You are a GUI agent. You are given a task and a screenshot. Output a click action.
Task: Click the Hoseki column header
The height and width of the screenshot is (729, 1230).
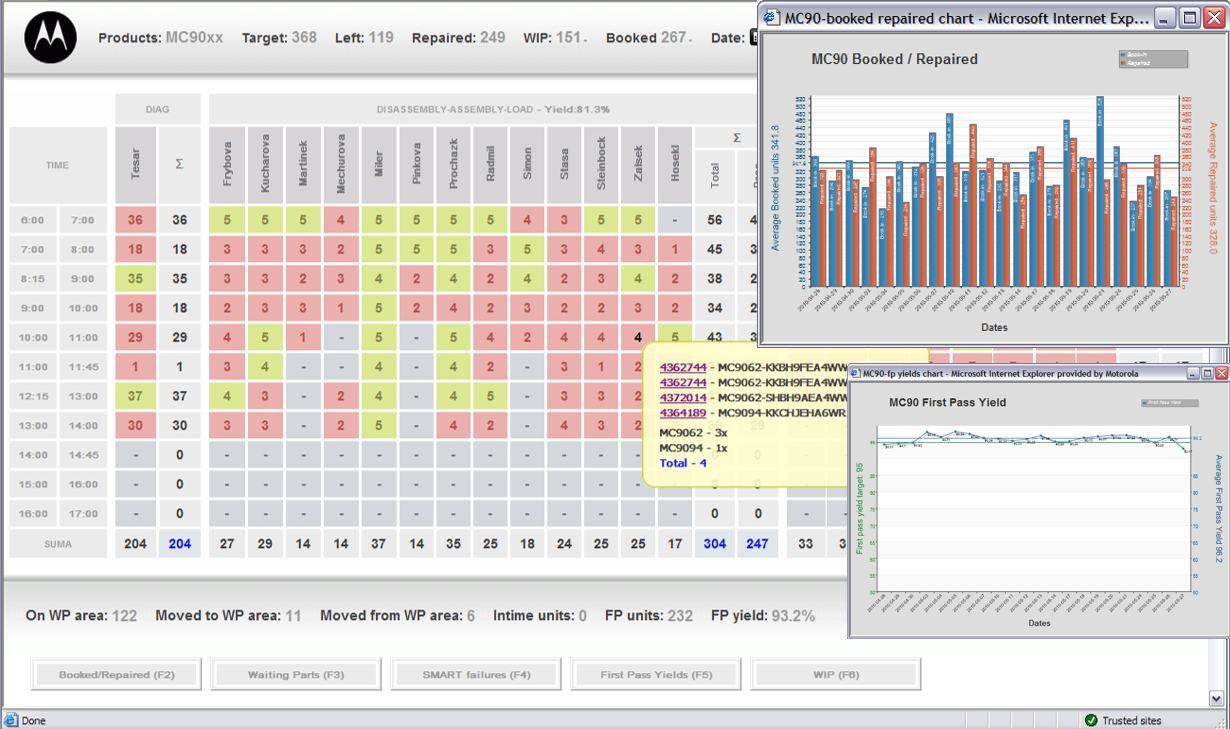click(675, 165)
